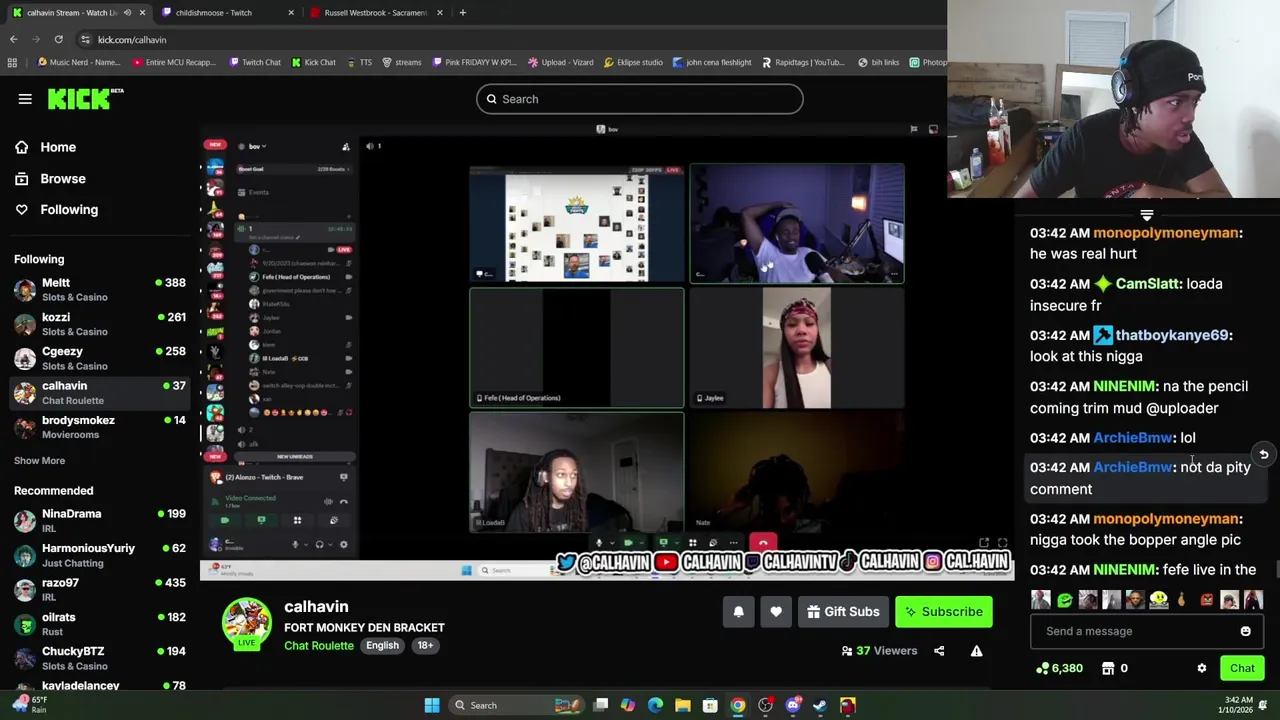Viewport: 1280px width, 720px height.
Task: Open OBS Studio from taskbar
Action: (765, 706)
